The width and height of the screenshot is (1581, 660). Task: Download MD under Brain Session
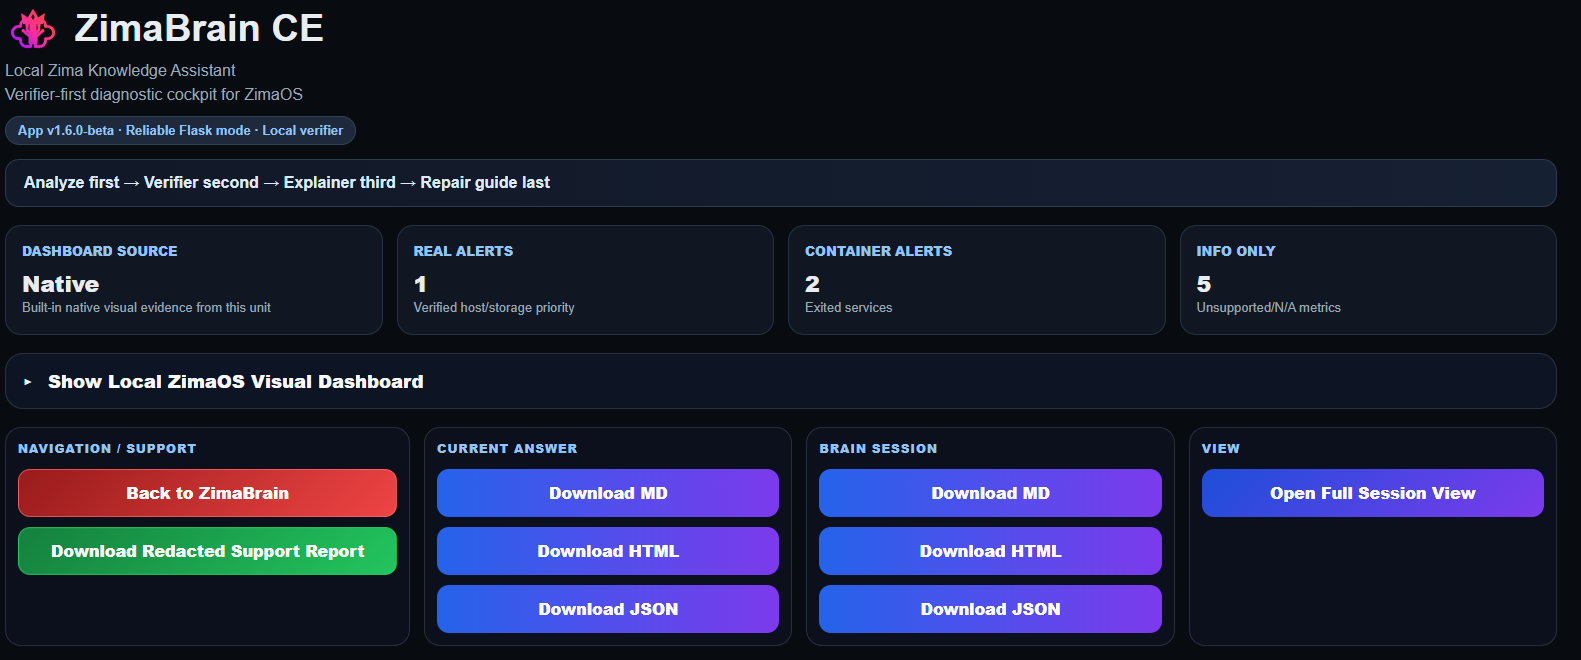[990, 493]
